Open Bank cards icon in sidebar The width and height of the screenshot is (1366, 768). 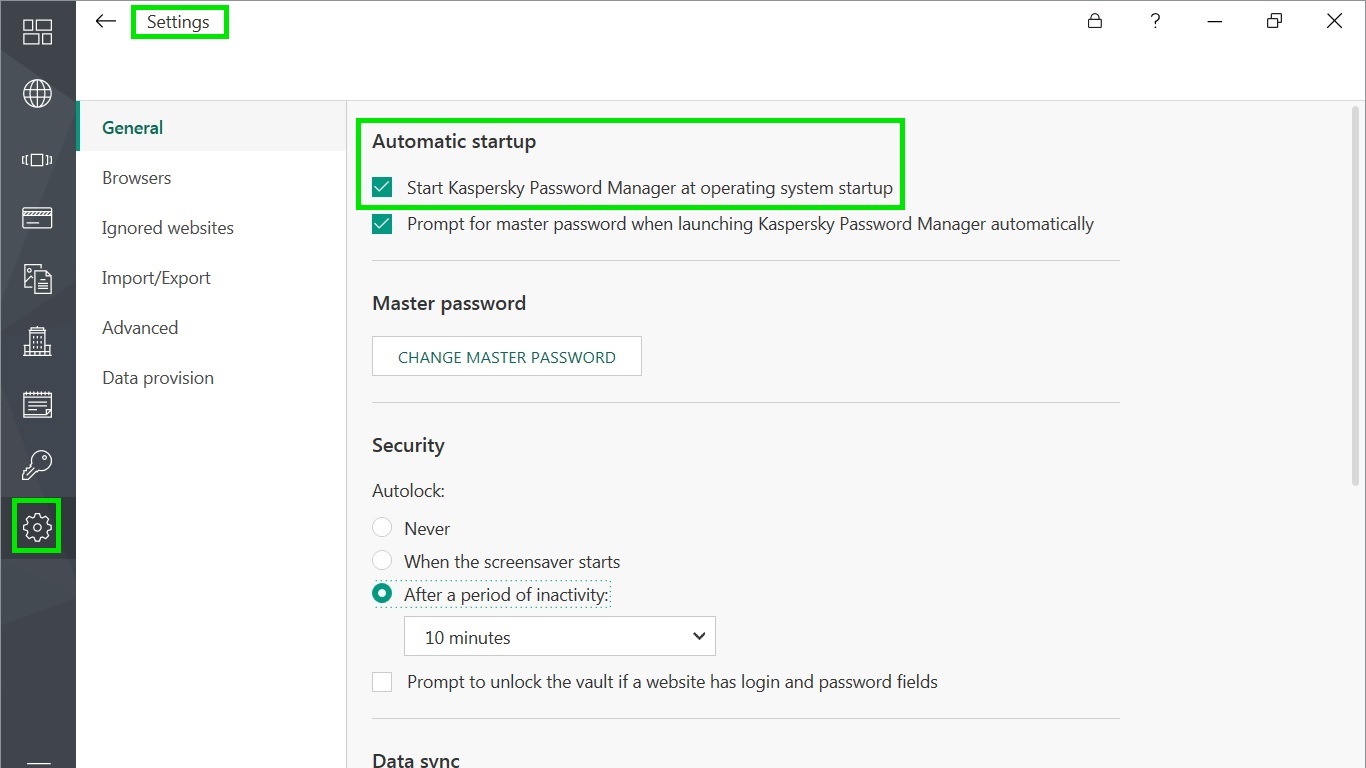click(x=37, y=218)
